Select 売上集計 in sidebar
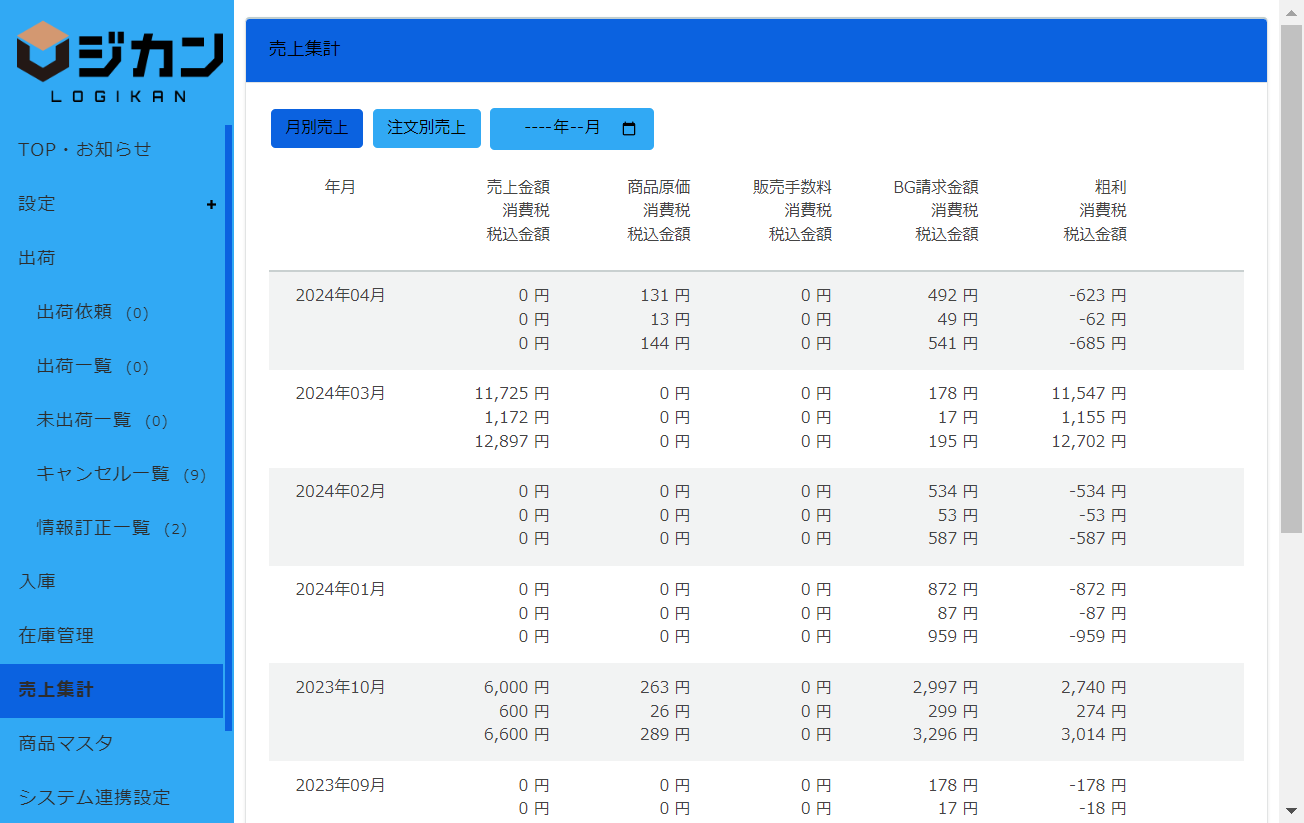The width and height of the screenshot is (1304, 823). (x=56, y=690)
